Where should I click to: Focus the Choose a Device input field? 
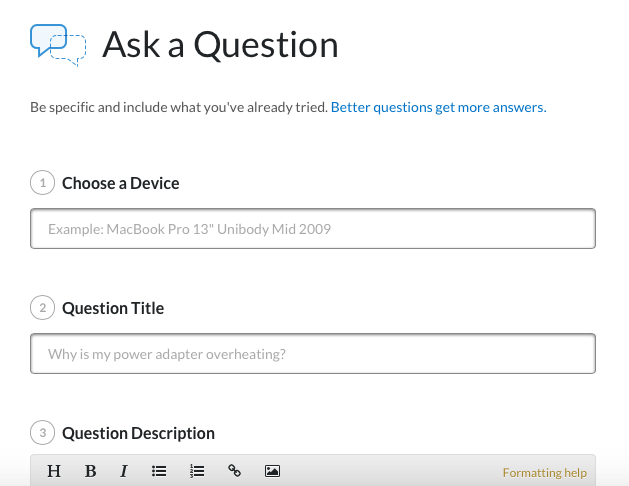pos(313,229)
